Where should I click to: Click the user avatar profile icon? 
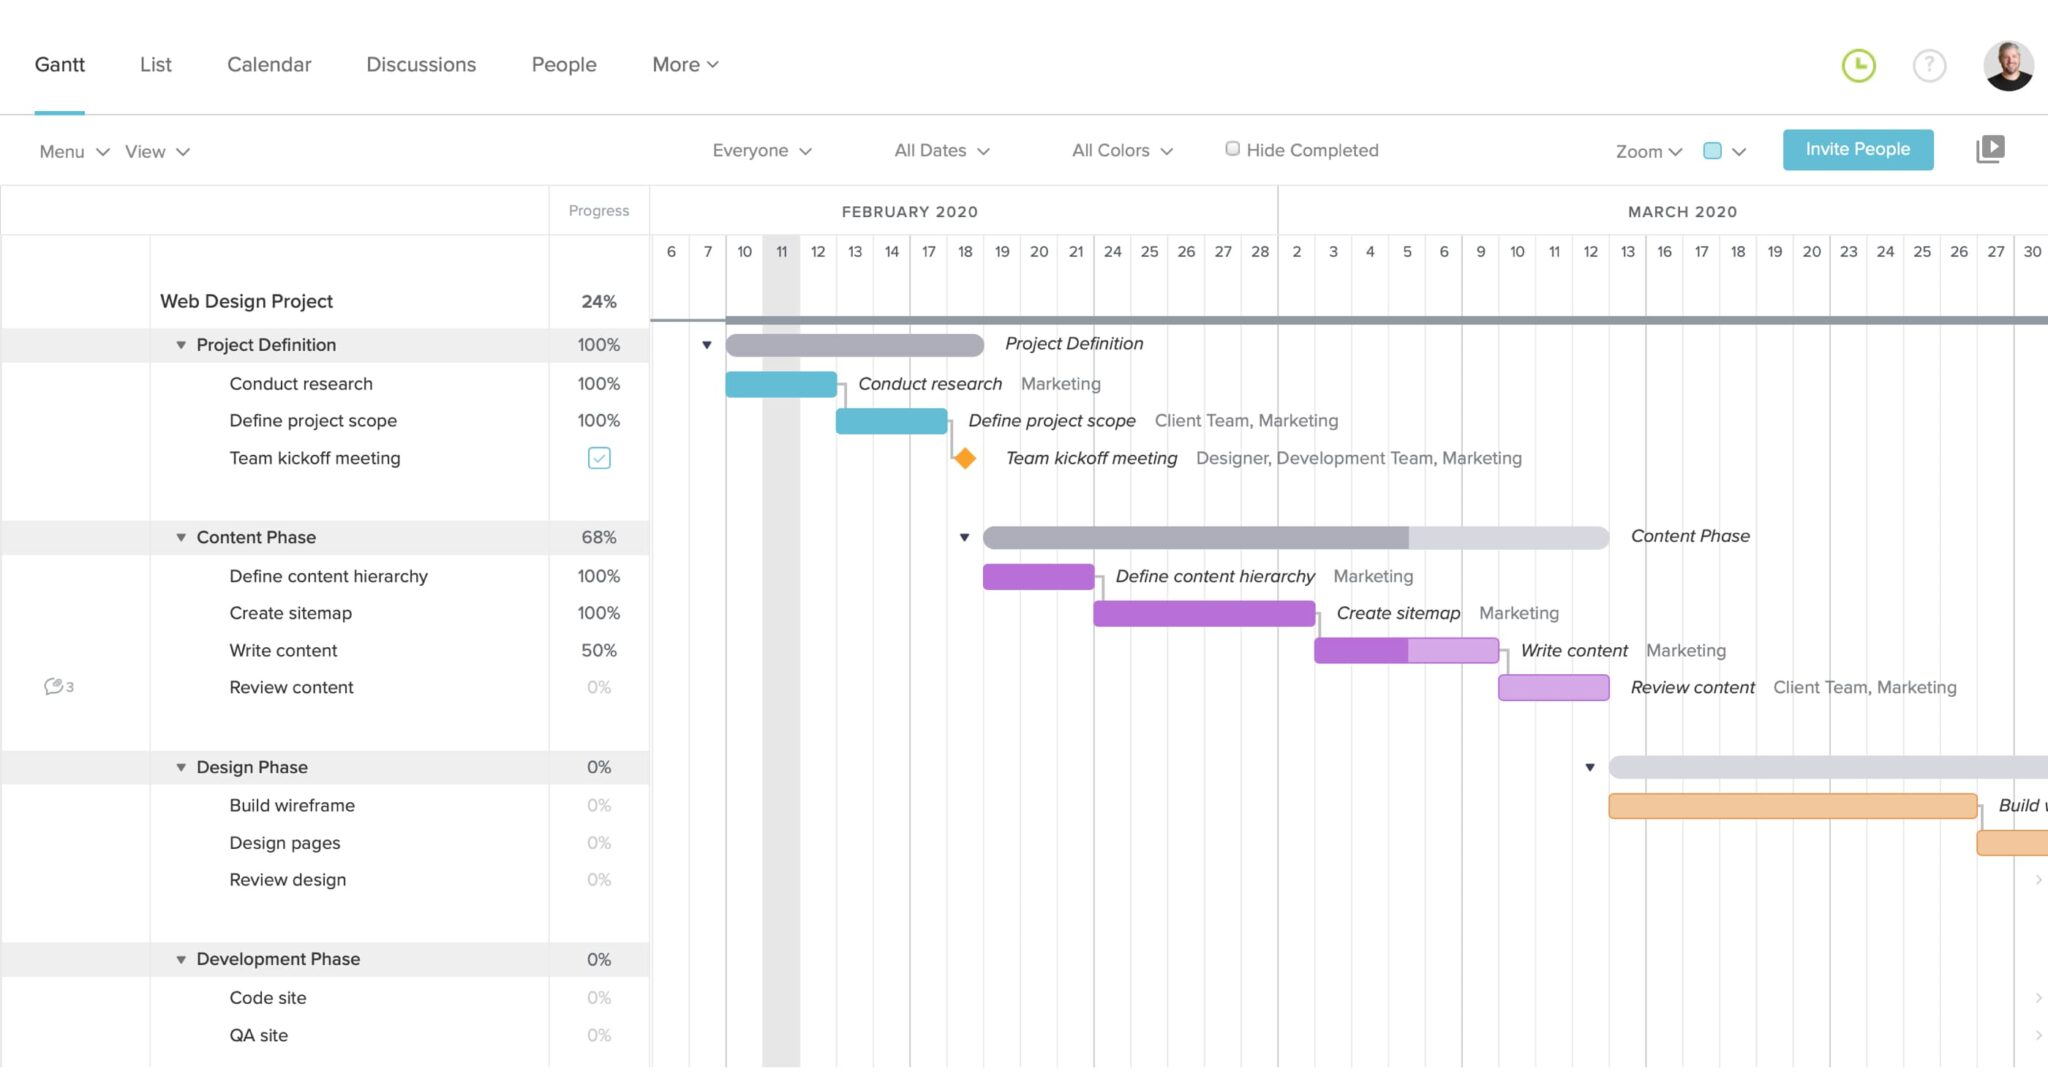[x=2009, y=64]
